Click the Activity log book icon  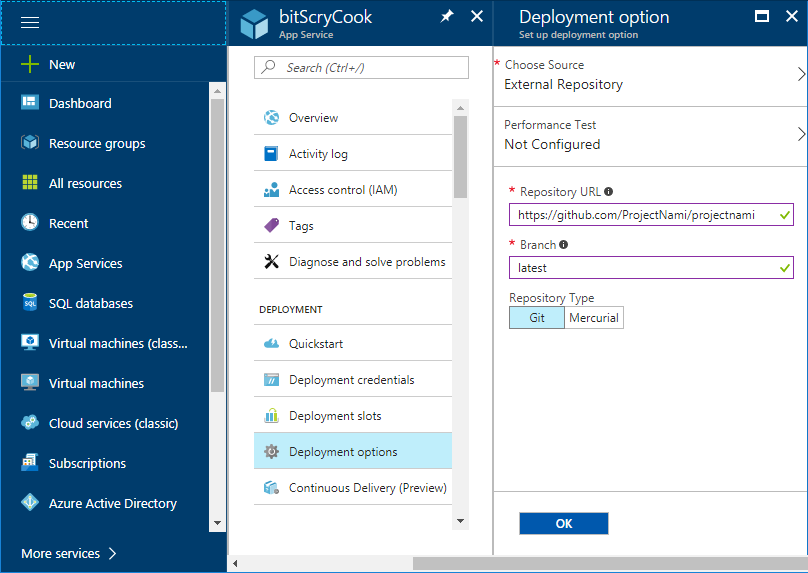click(272, 154)
